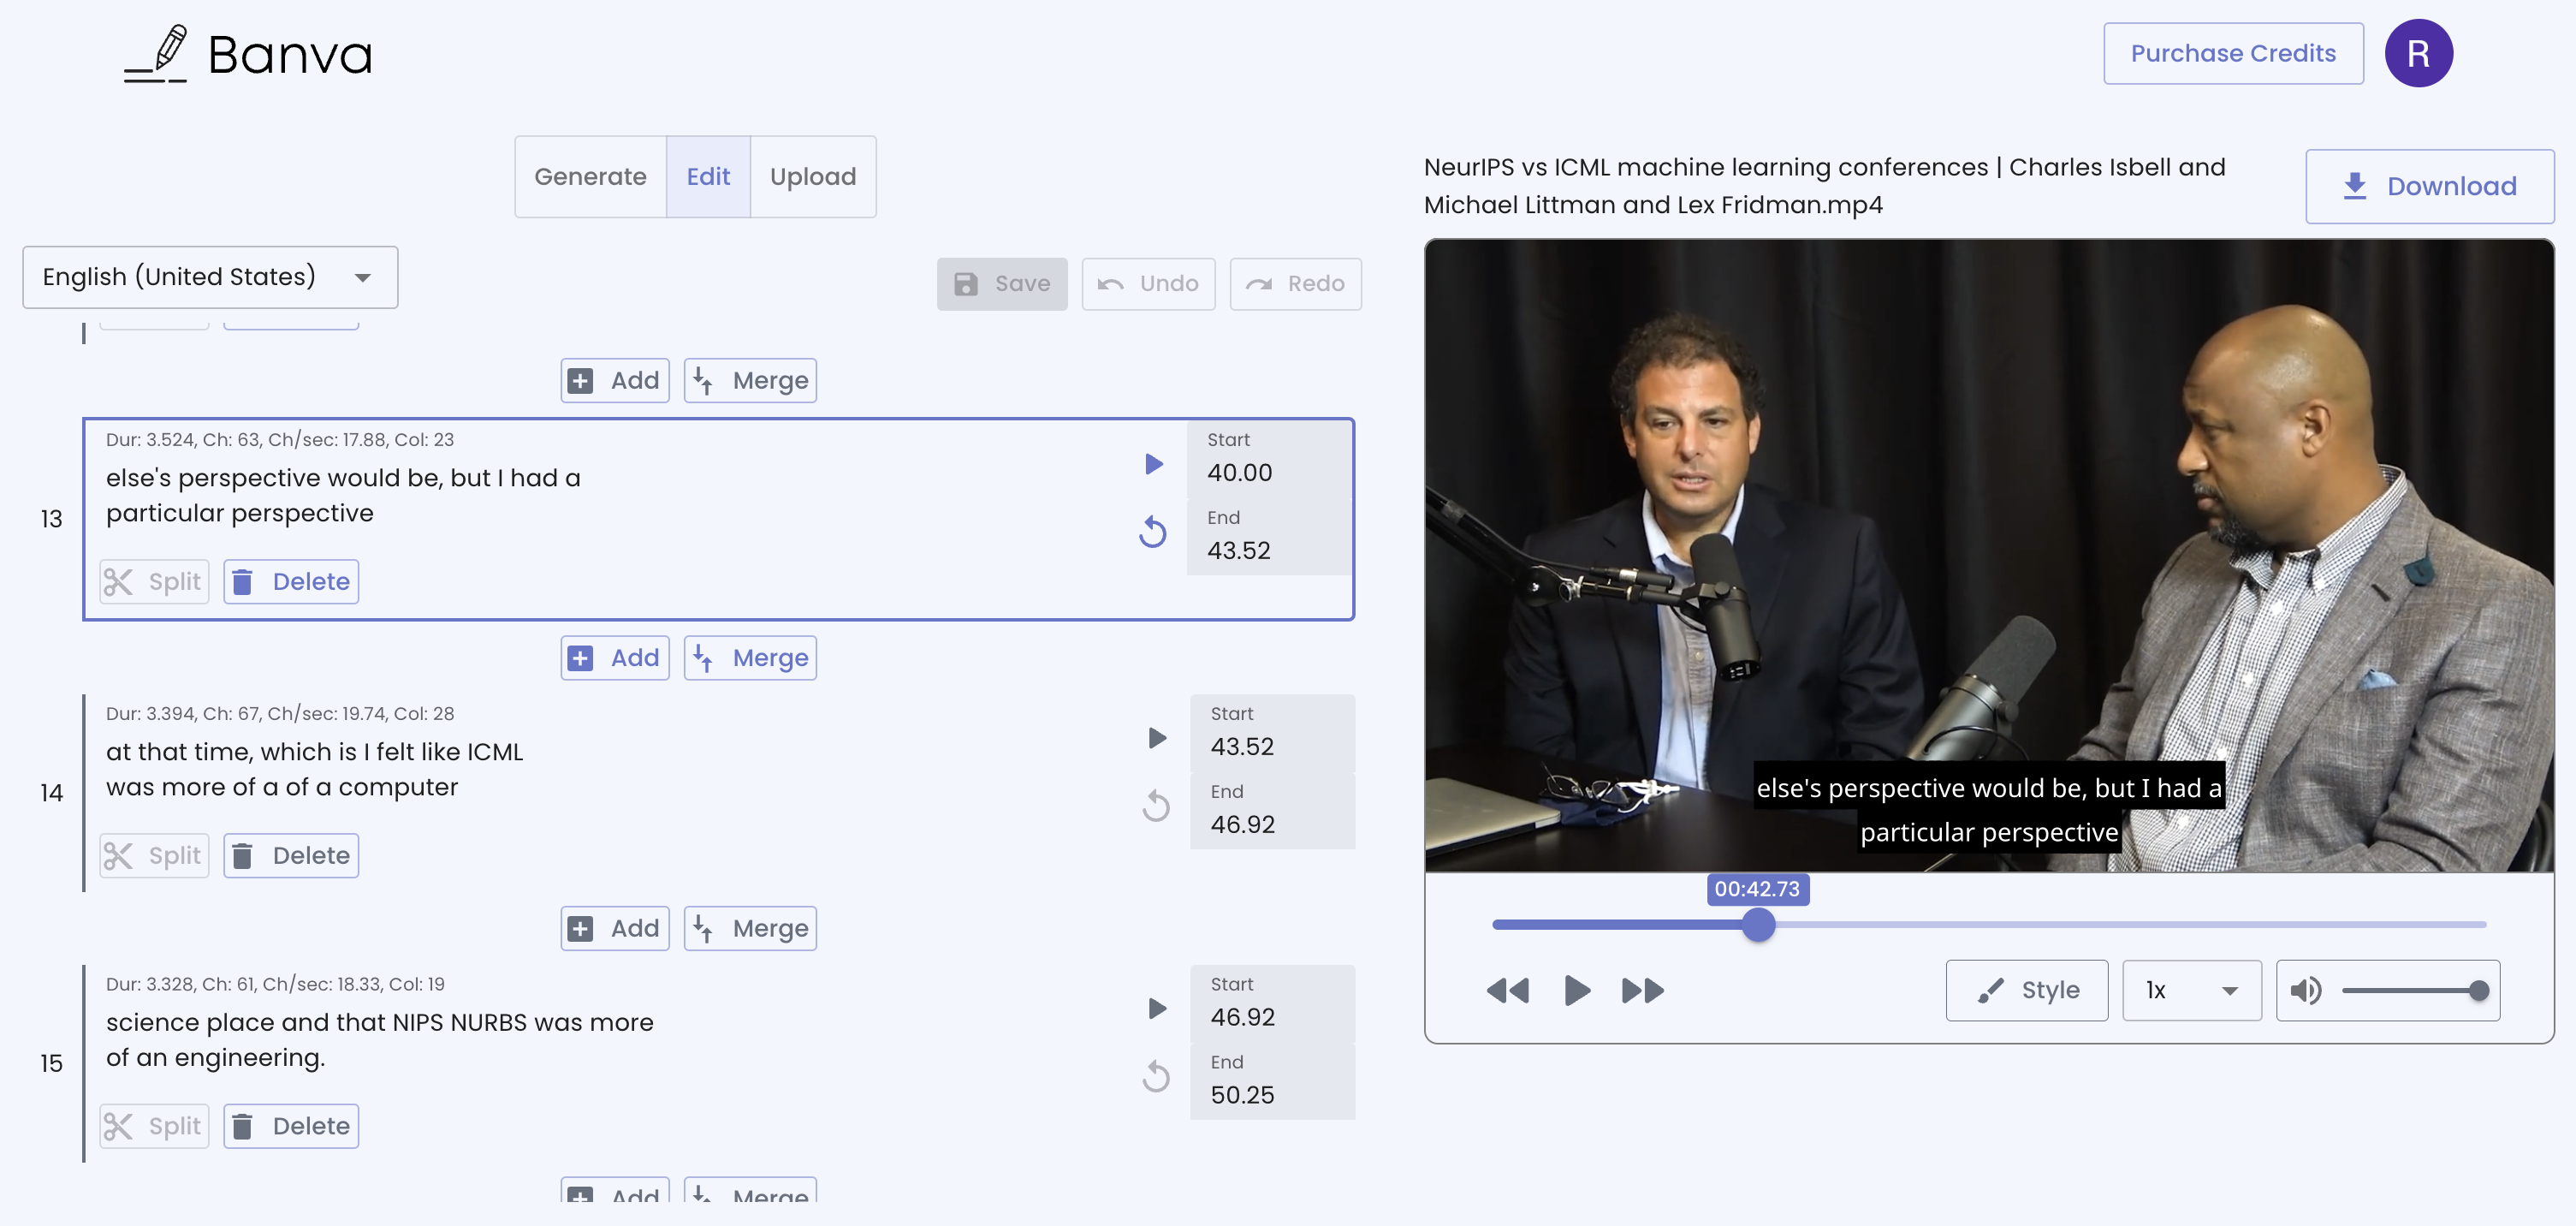Replay icon for subtitle segment 13
The image size is (2576, 1226).
tap(1153, 532)
